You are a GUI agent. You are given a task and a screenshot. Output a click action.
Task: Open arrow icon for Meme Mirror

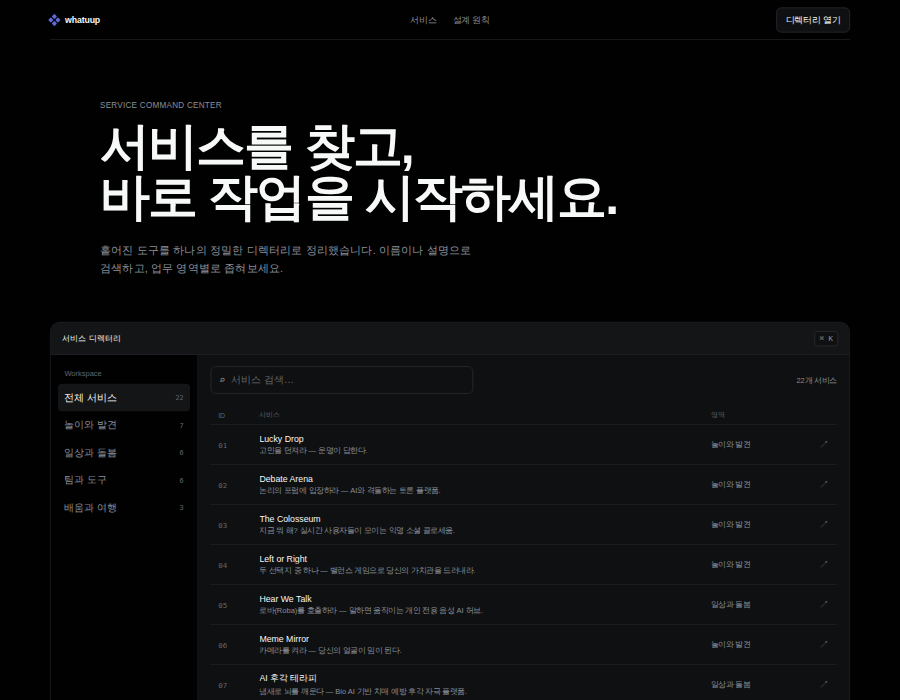(824, 644)
